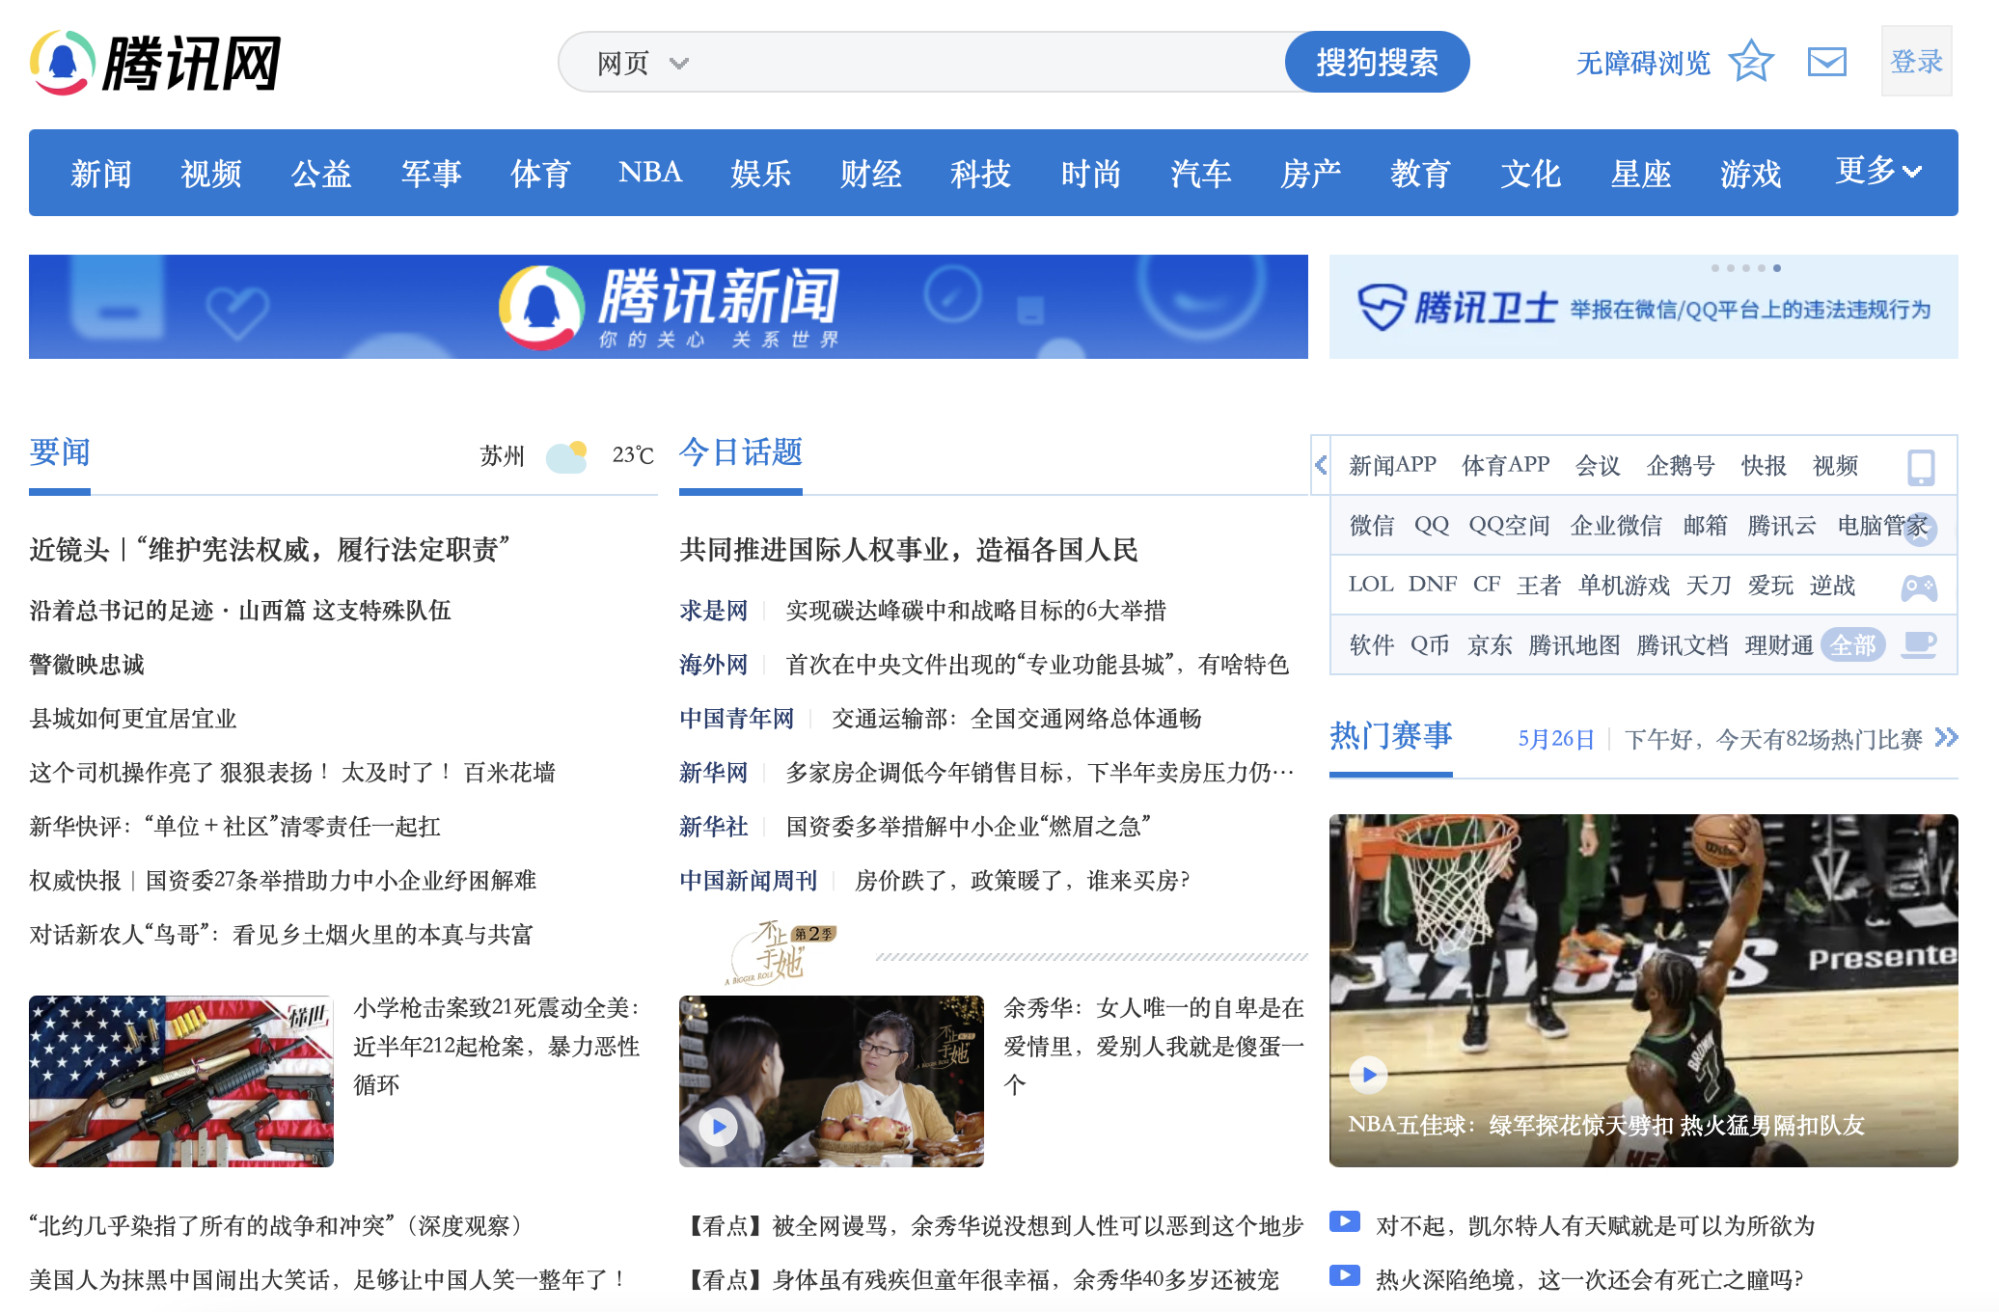Collapse quick links panel with left arrow
Screen dimensions: 1999x1312
1321,465
